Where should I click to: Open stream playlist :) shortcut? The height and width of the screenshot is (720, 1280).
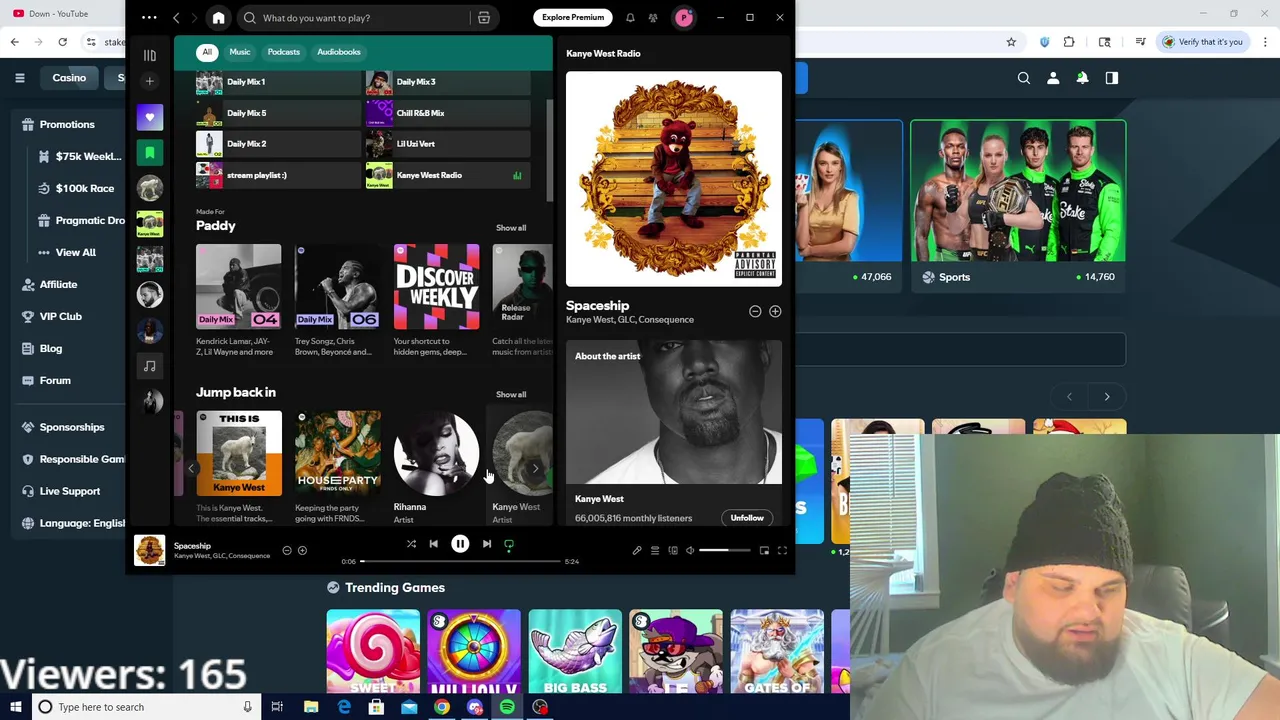point(277,175)
